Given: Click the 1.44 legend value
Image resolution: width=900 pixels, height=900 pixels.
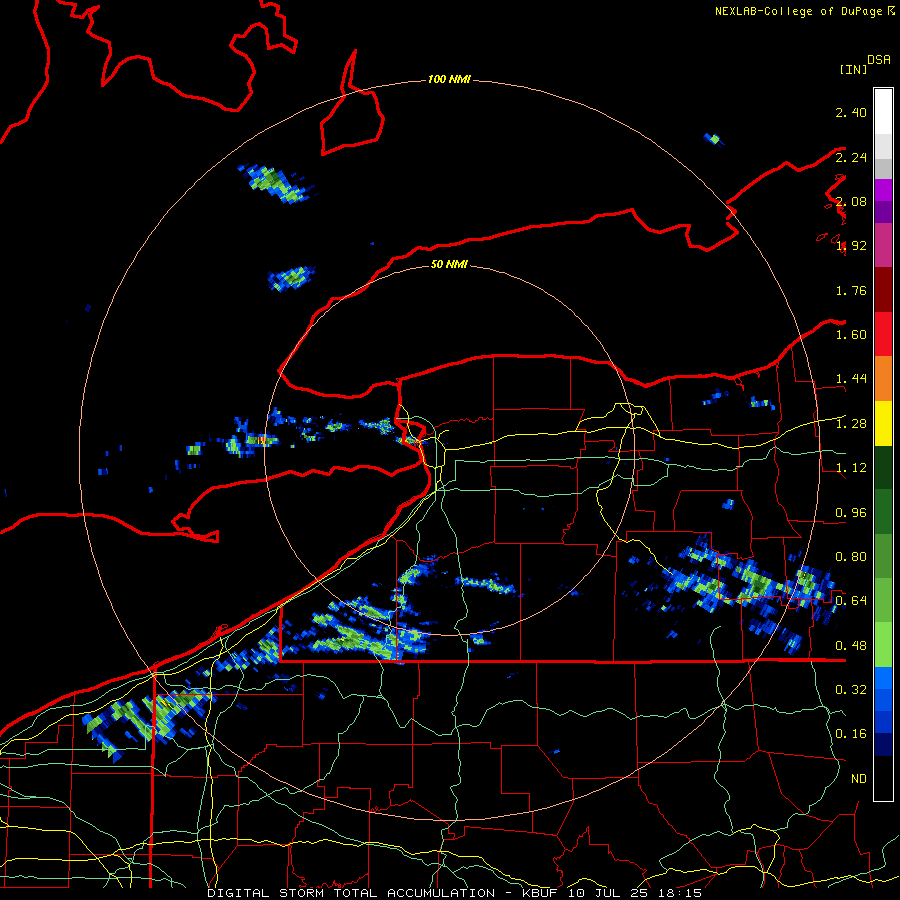Looking at the screenshot, I should click(851, 379).
